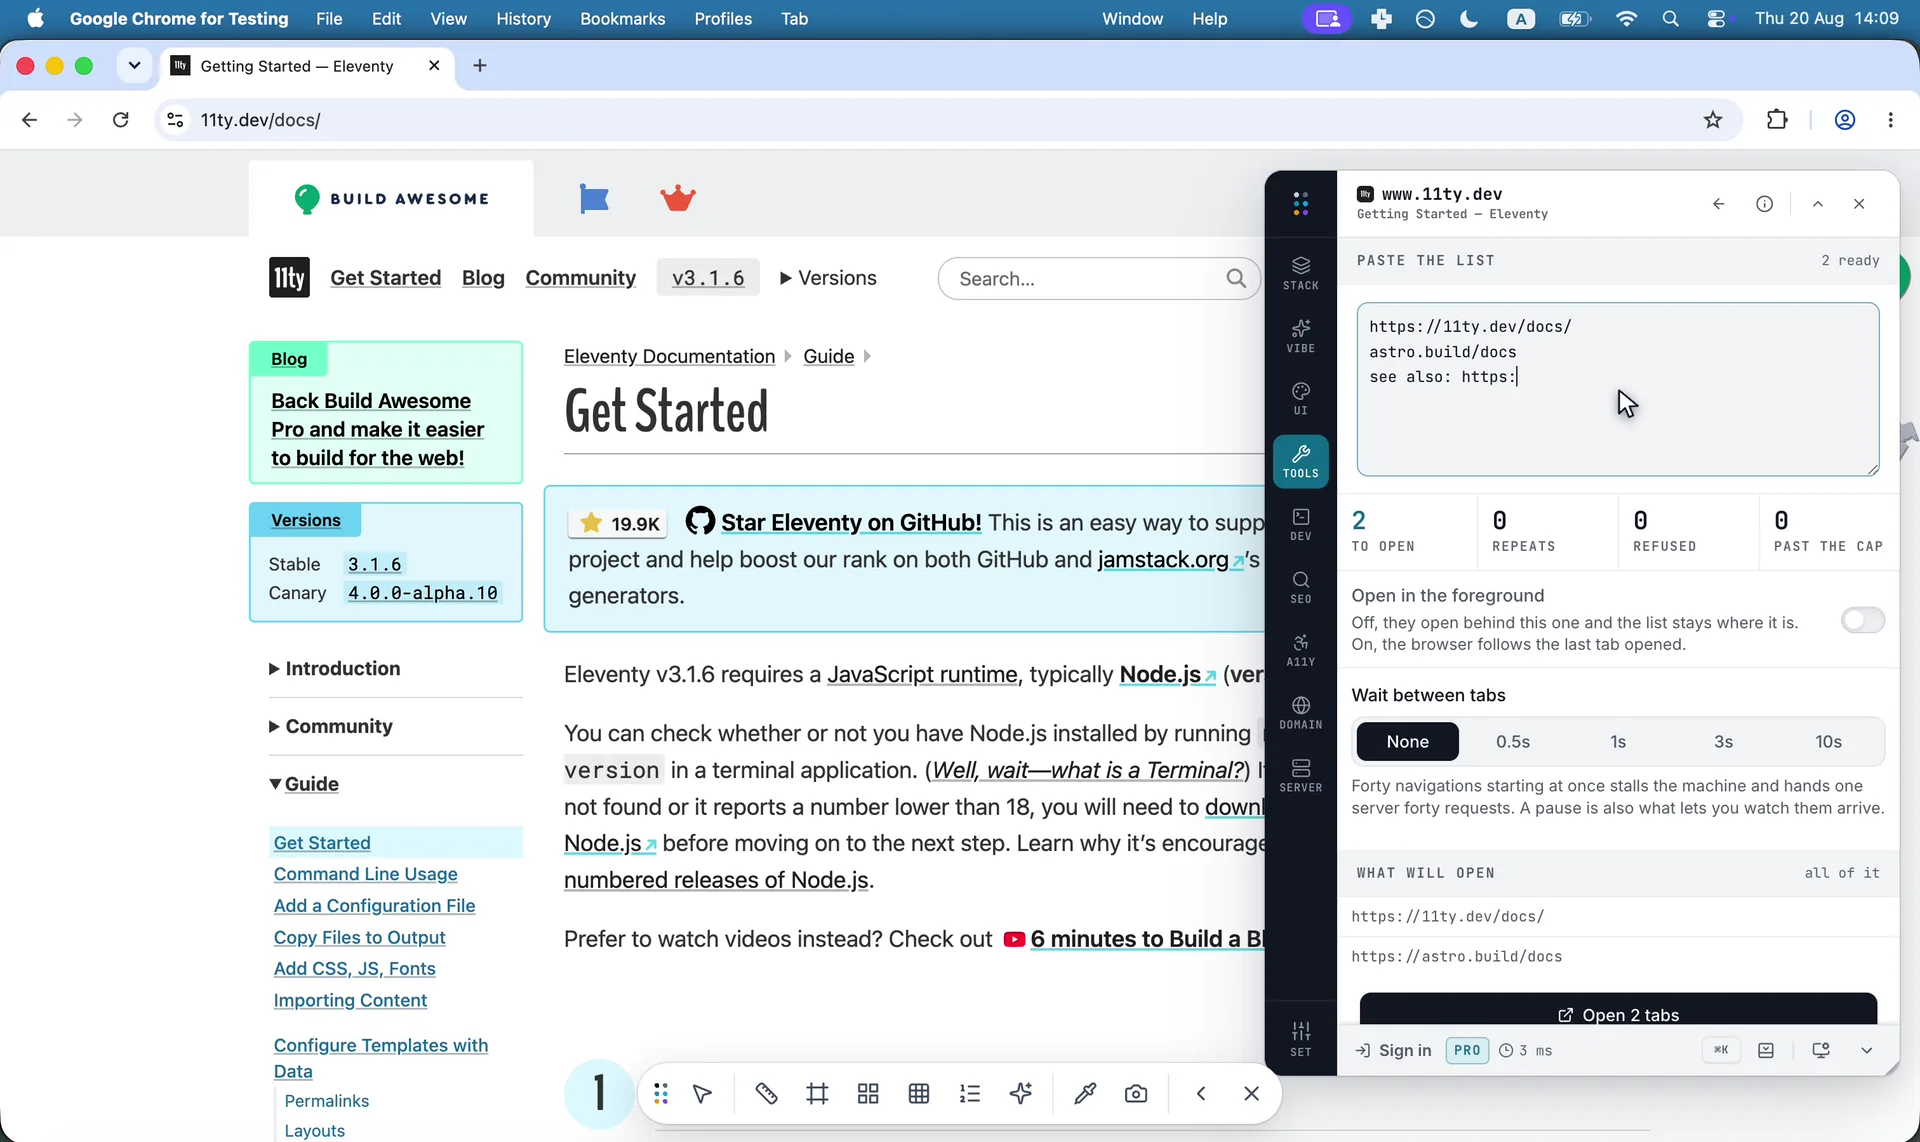
Task: Open Spotlight search in the macOS menu bar
Action: (1670, 19)
